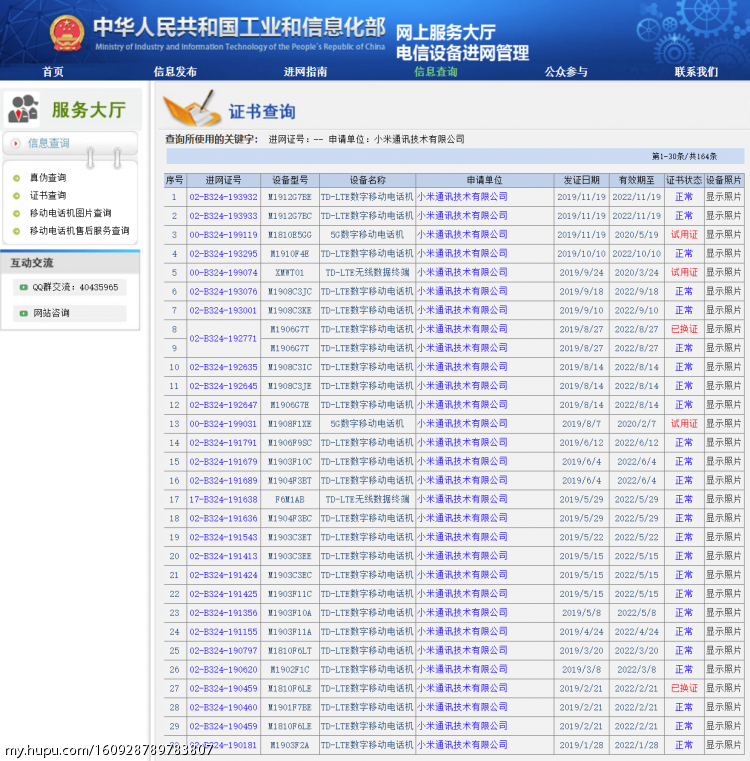Open the 公众参与 navigation menu
The image size is (750, 761).
pyautogui.click(x=566, y=72)
